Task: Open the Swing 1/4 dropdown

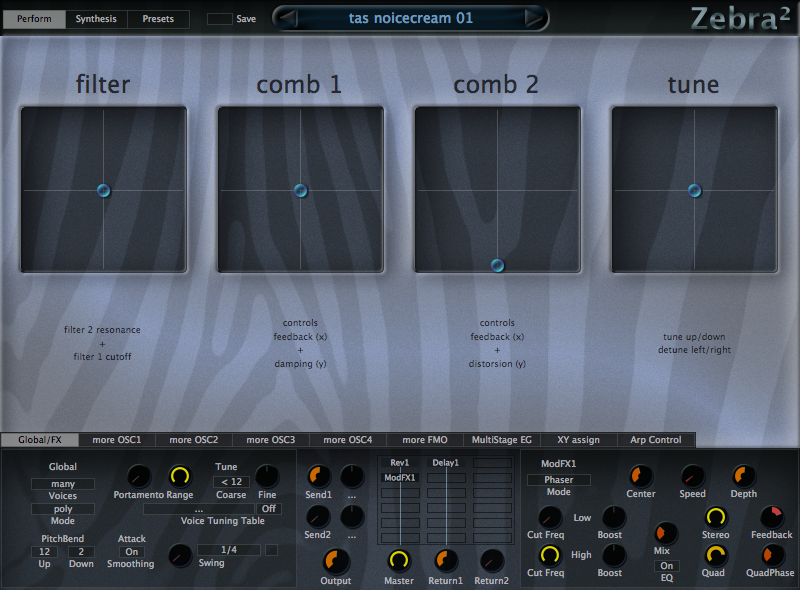Action: pos(229,550)
